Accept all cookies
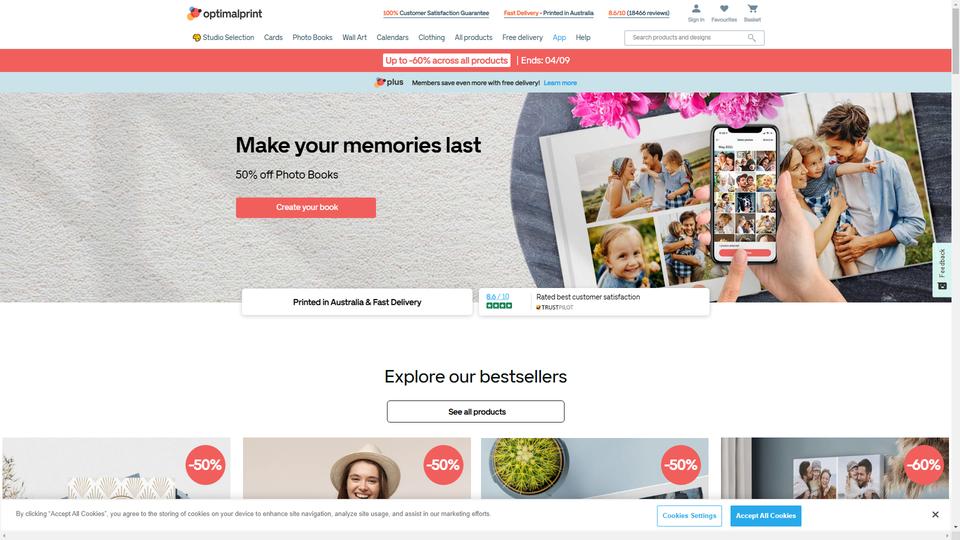Viewport: 960px width, 540px height. (x=765, y=516)
